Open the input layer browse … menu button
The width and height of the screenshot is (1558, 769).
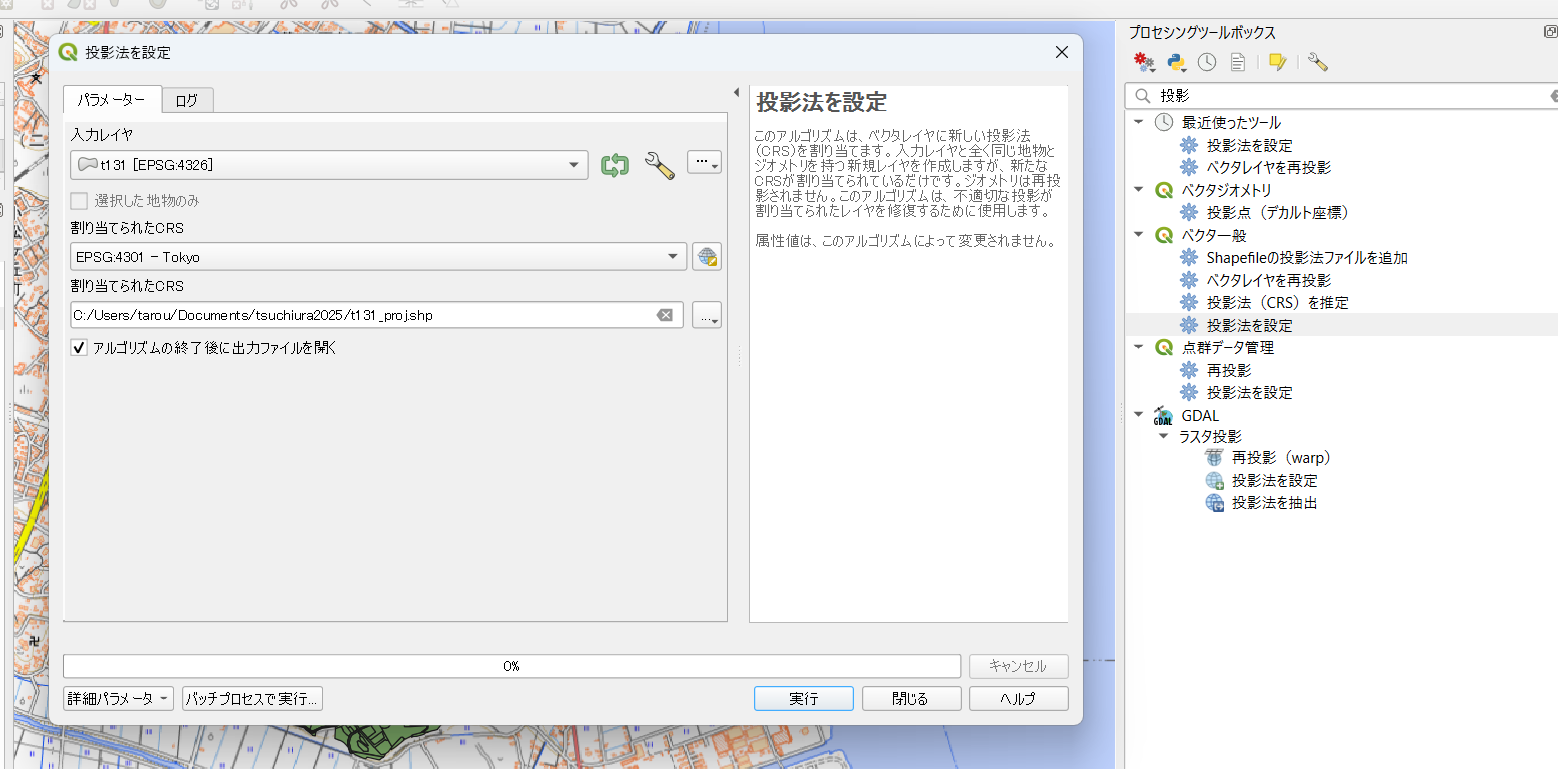pos(704,162)
